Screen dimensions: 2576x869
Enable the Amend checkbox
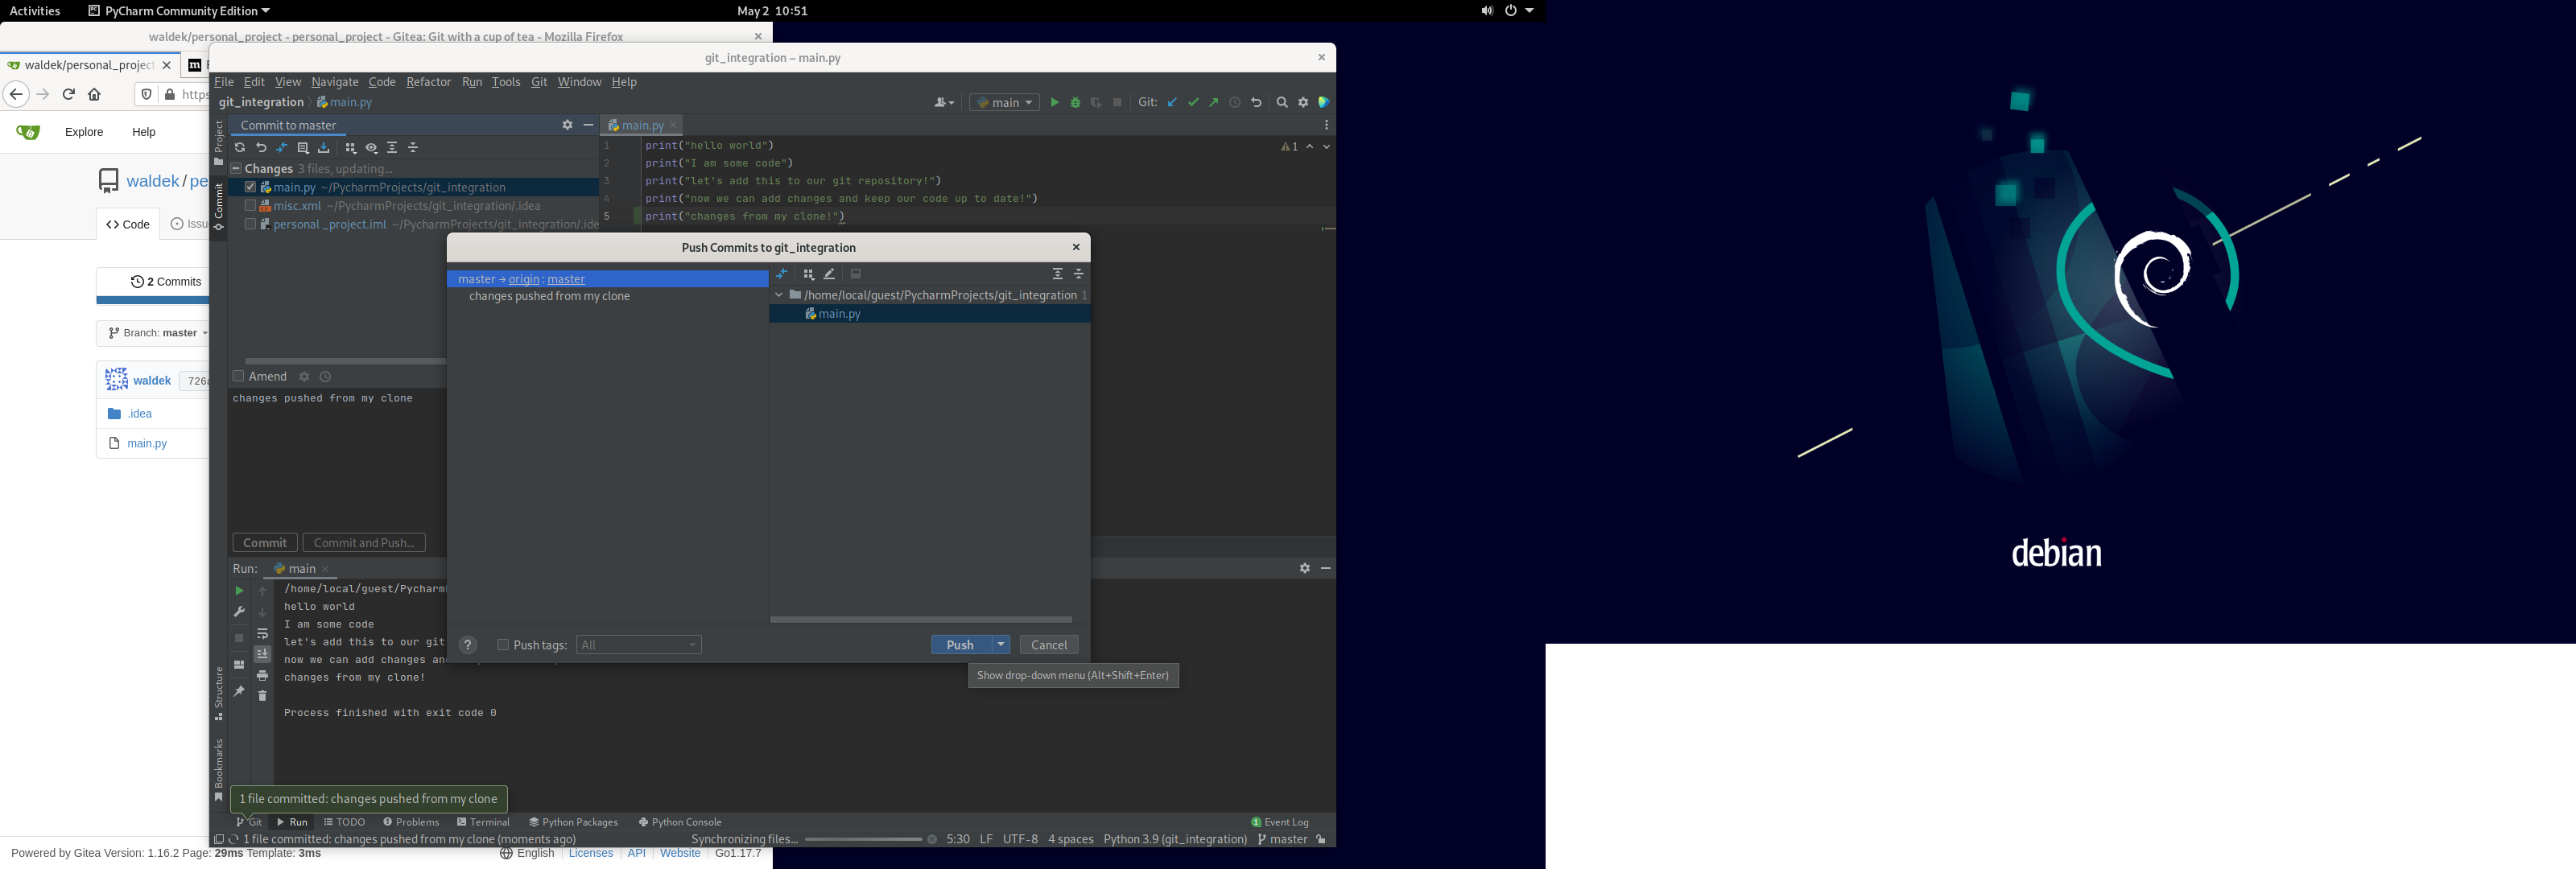click(238, 377)
